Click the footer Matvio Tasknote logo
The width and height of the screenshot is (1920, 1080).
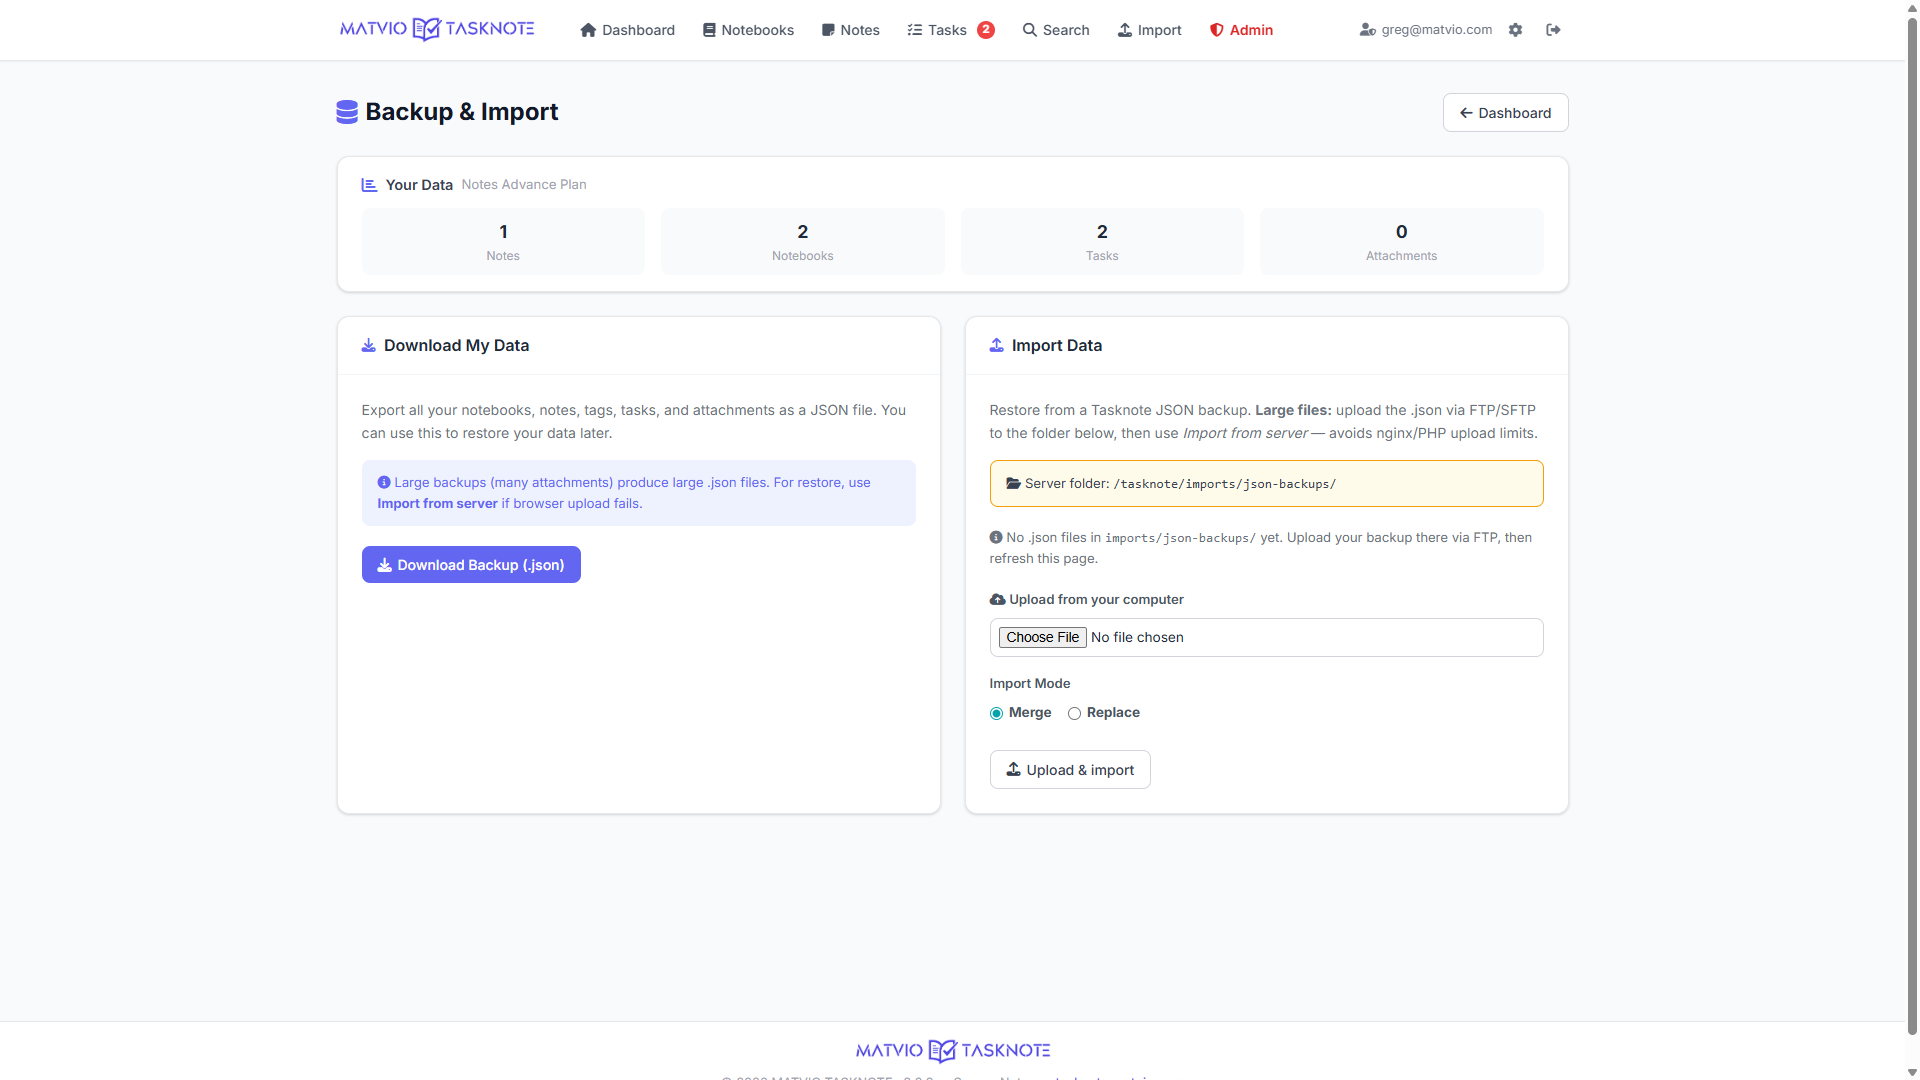(953, 1050)
